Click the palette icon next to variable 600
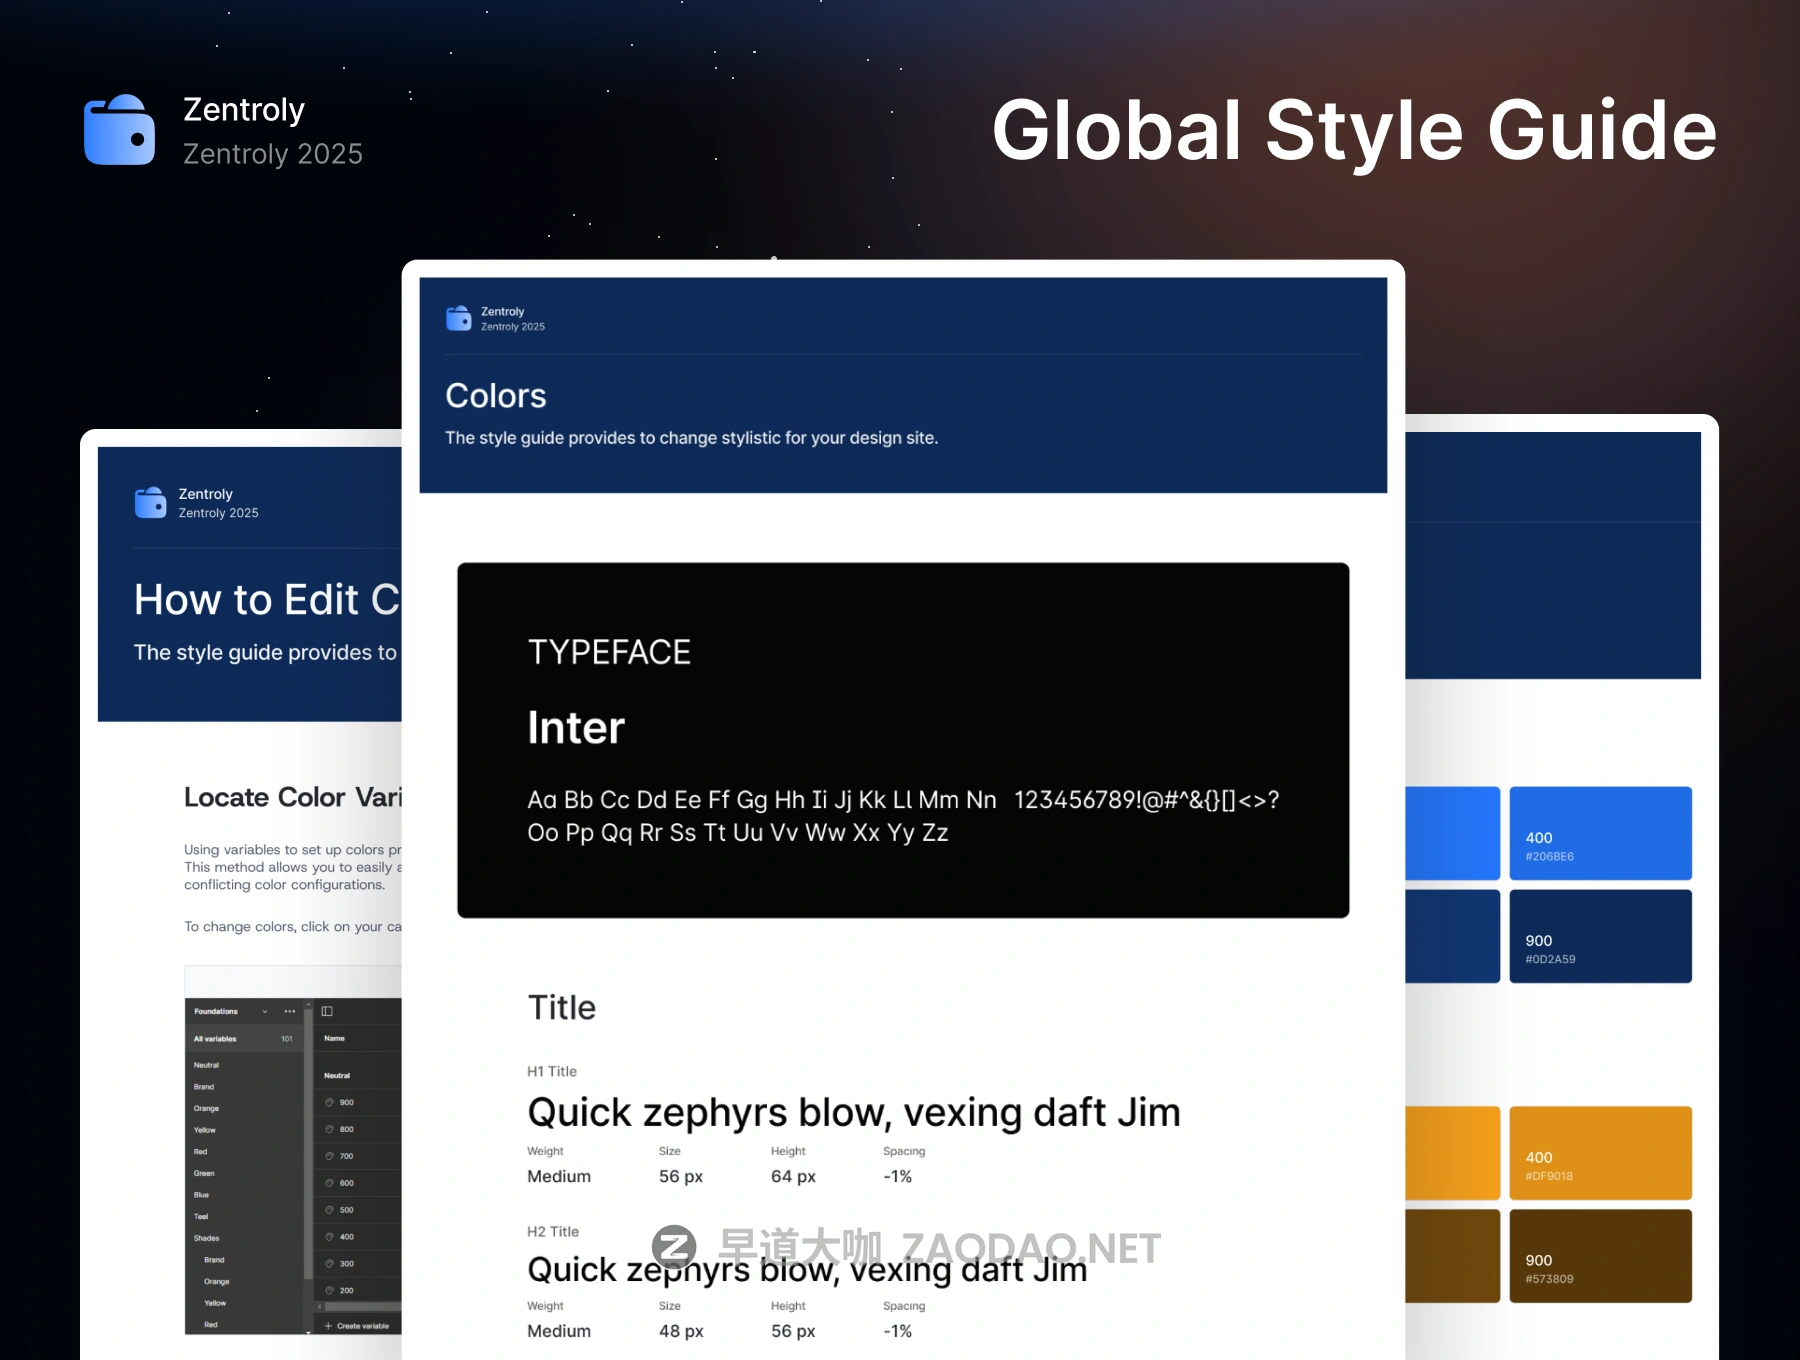Viewport: 1800px width, 1360px height. tap(330, 1183)
